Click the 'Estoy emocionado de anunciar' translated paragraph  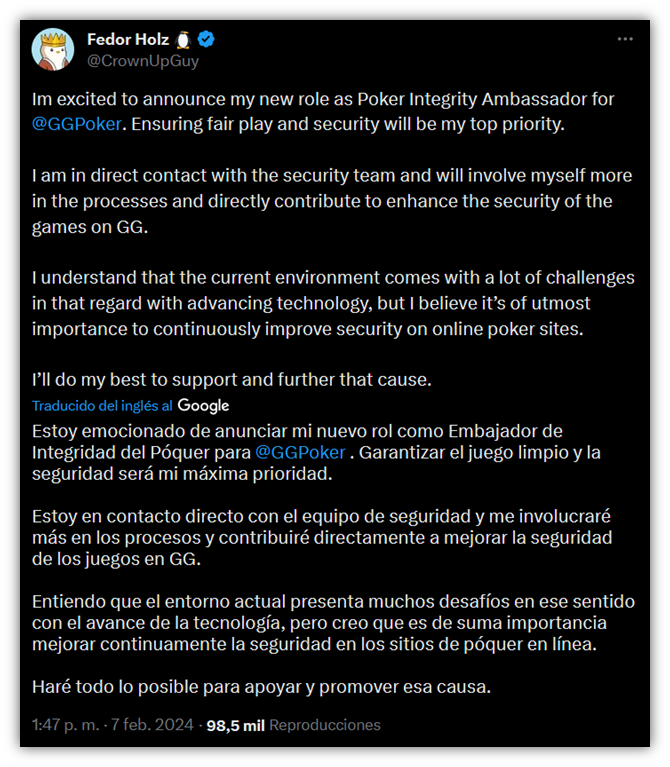[x=316, y=452]
